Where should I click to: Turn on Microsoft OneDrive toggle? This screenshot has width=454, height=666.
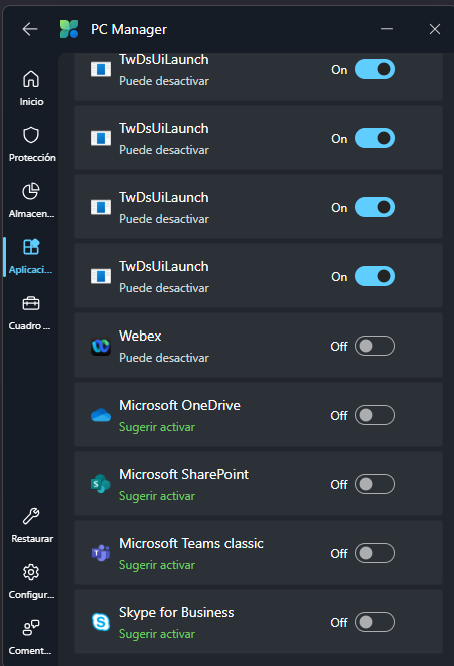[x=375, y=415]
